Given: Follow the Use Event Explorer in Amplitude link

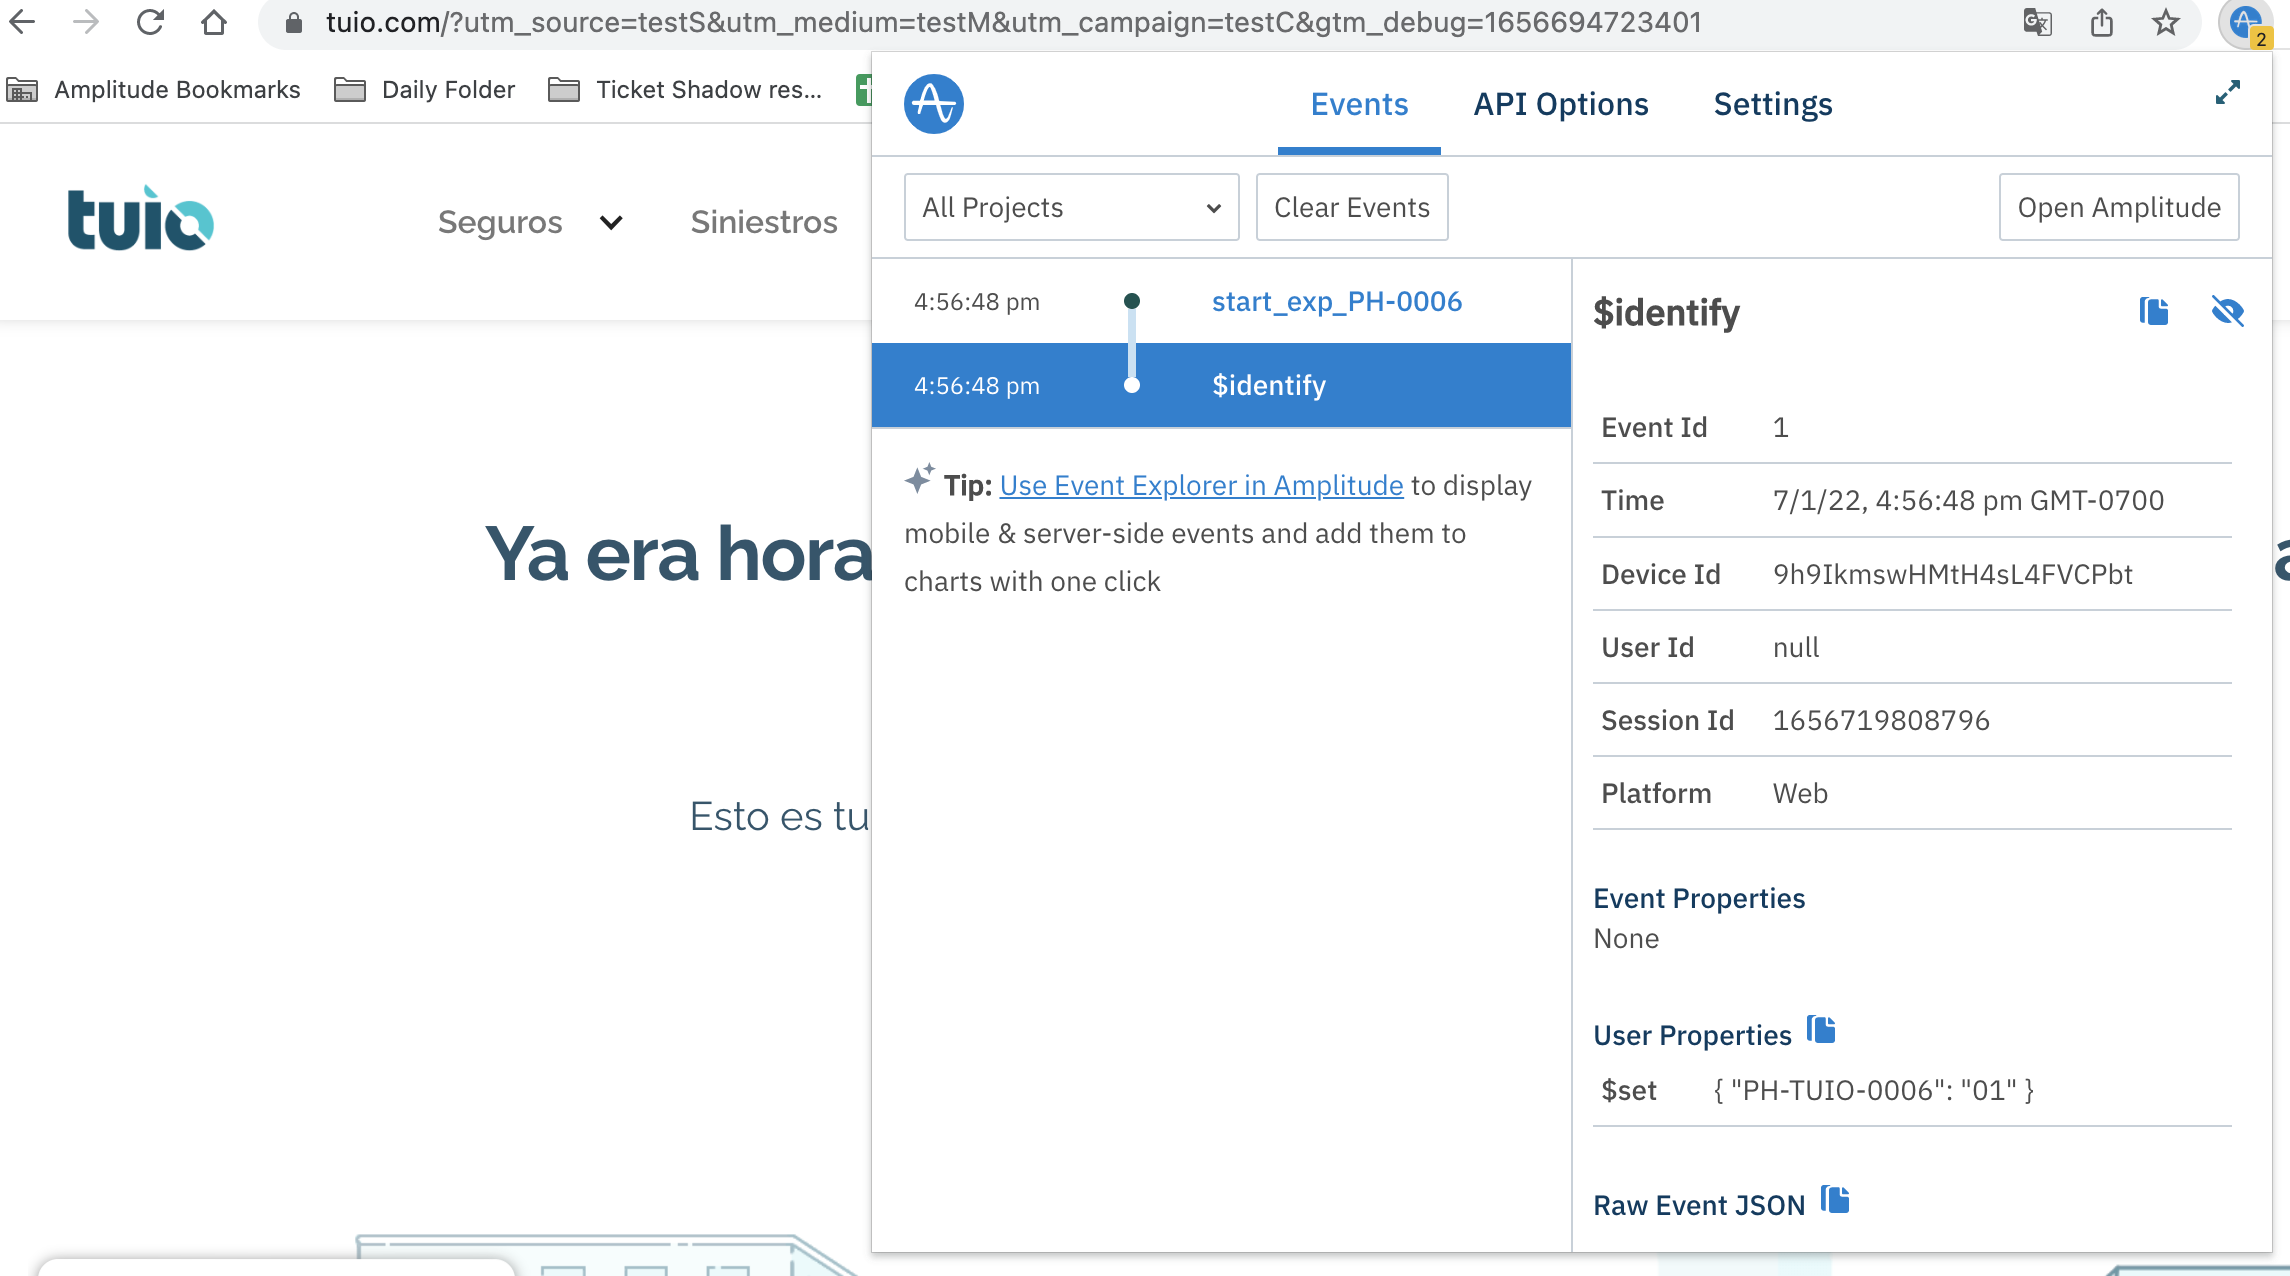Looking at the screenshot, I should (x=1201, y=485).
